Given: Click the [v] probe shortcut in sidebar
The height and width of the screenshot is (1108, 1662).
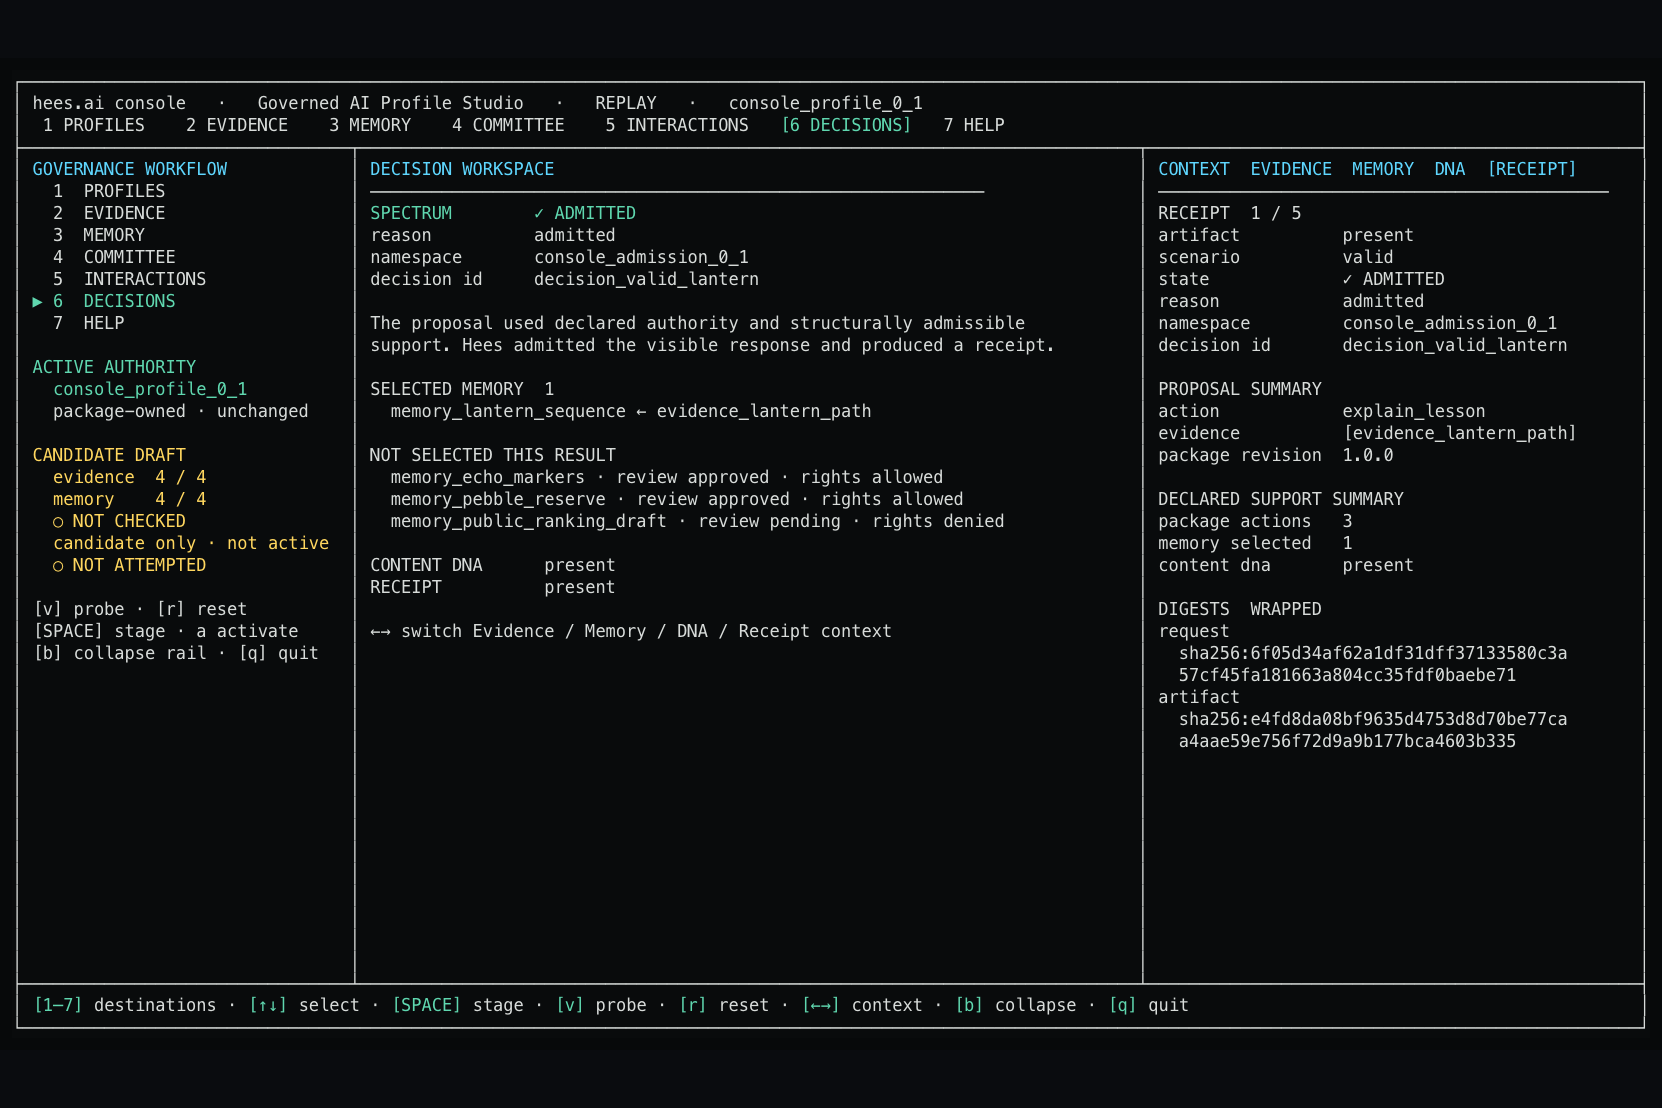Looking at the screenshot, I should pos(79,609).
